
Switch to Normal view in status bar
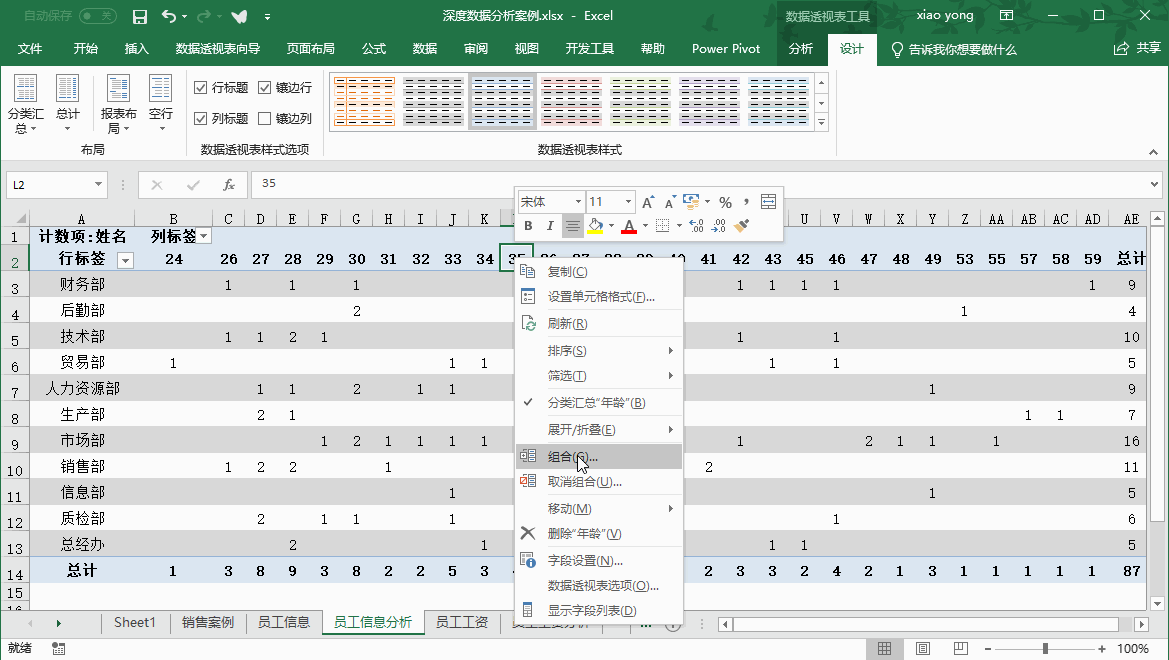coord(884,648)
